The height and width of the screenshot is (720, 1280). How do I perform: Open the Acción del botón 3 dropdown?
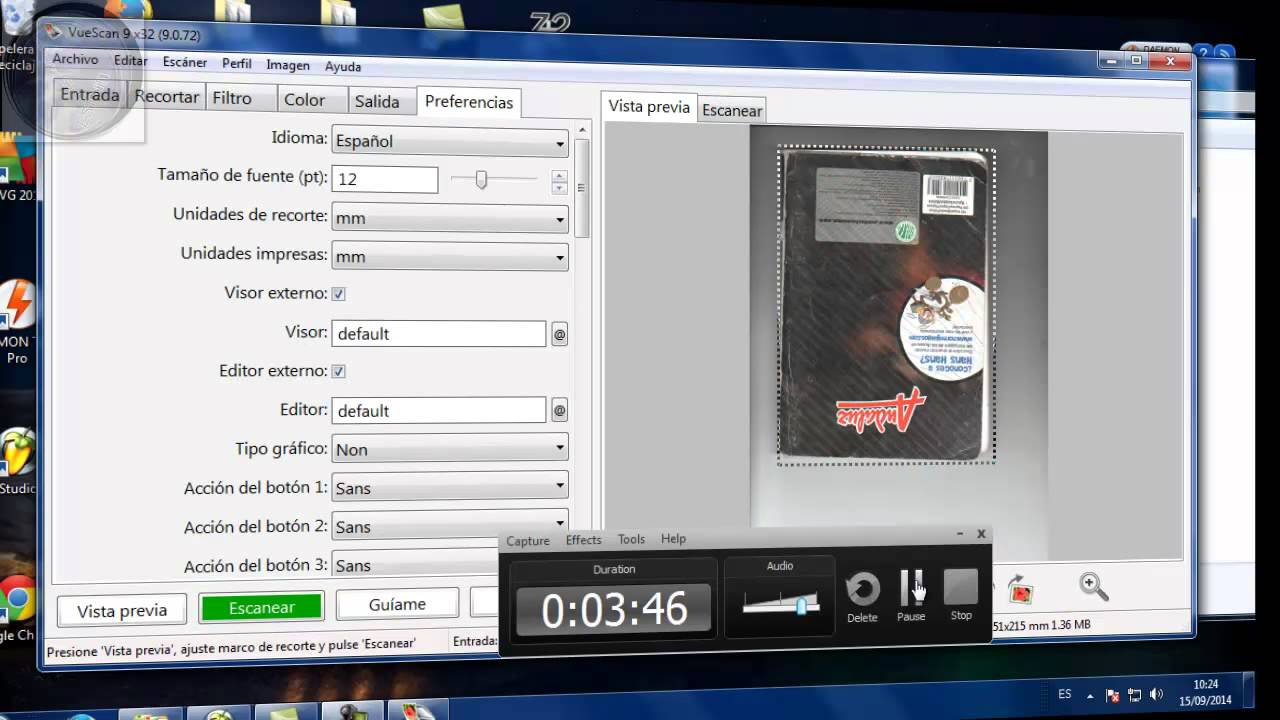450,565
